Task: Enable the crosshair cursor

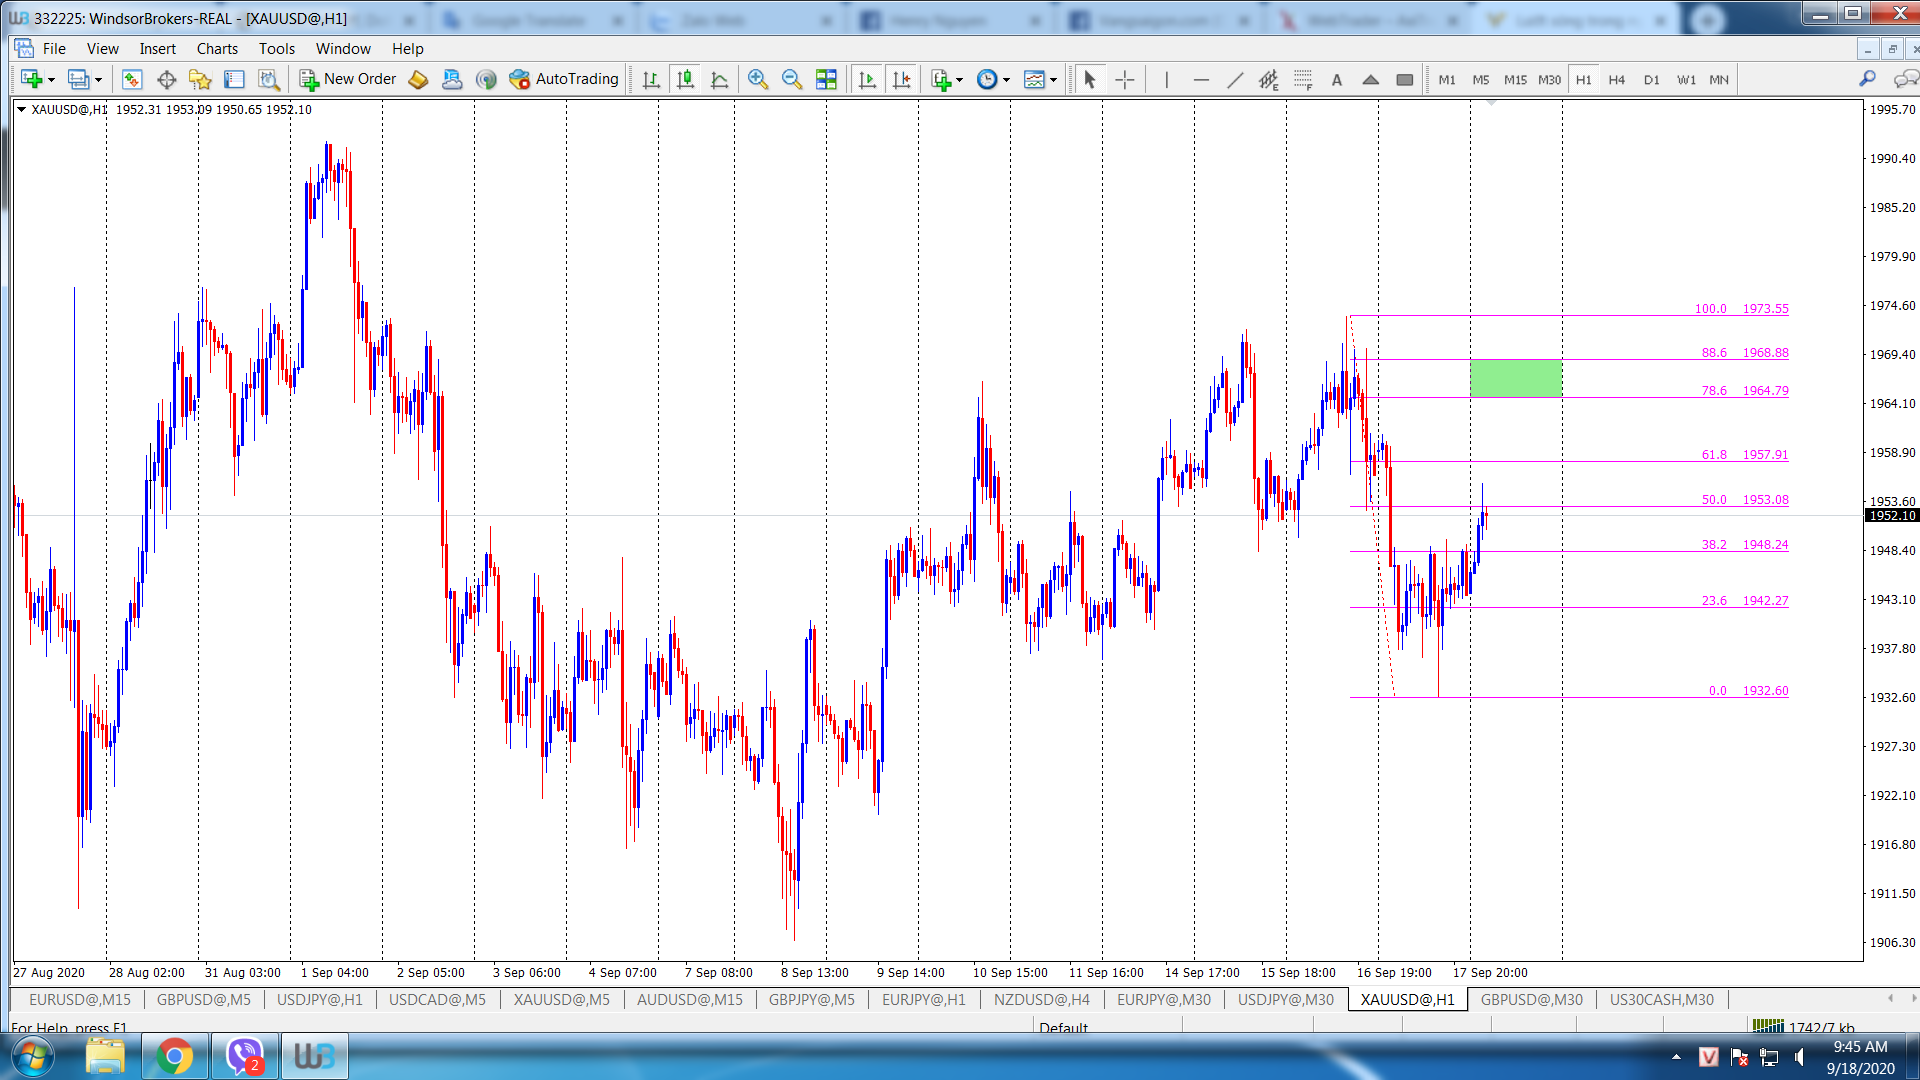Action: [x=1124, y=79]
